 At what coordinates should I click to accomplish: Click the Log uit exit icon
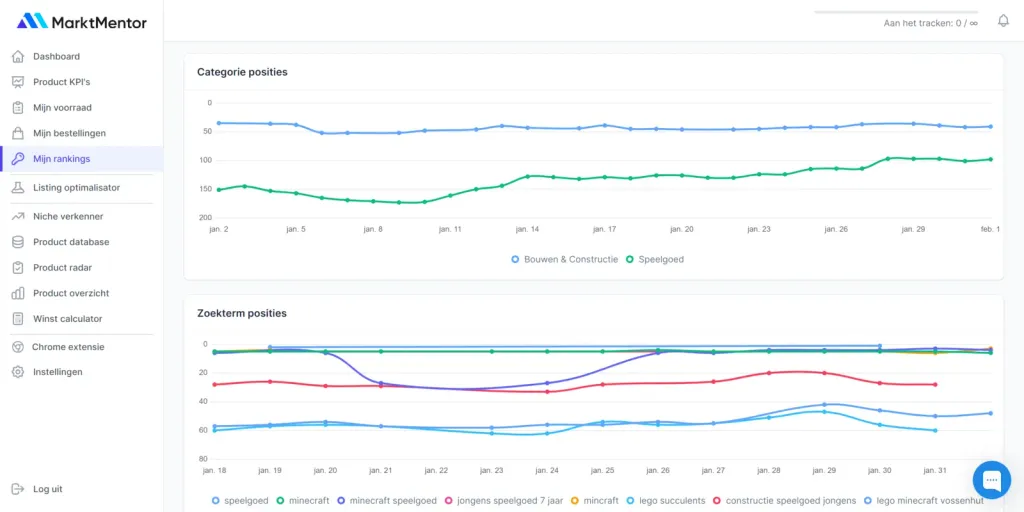click(18, 489)
